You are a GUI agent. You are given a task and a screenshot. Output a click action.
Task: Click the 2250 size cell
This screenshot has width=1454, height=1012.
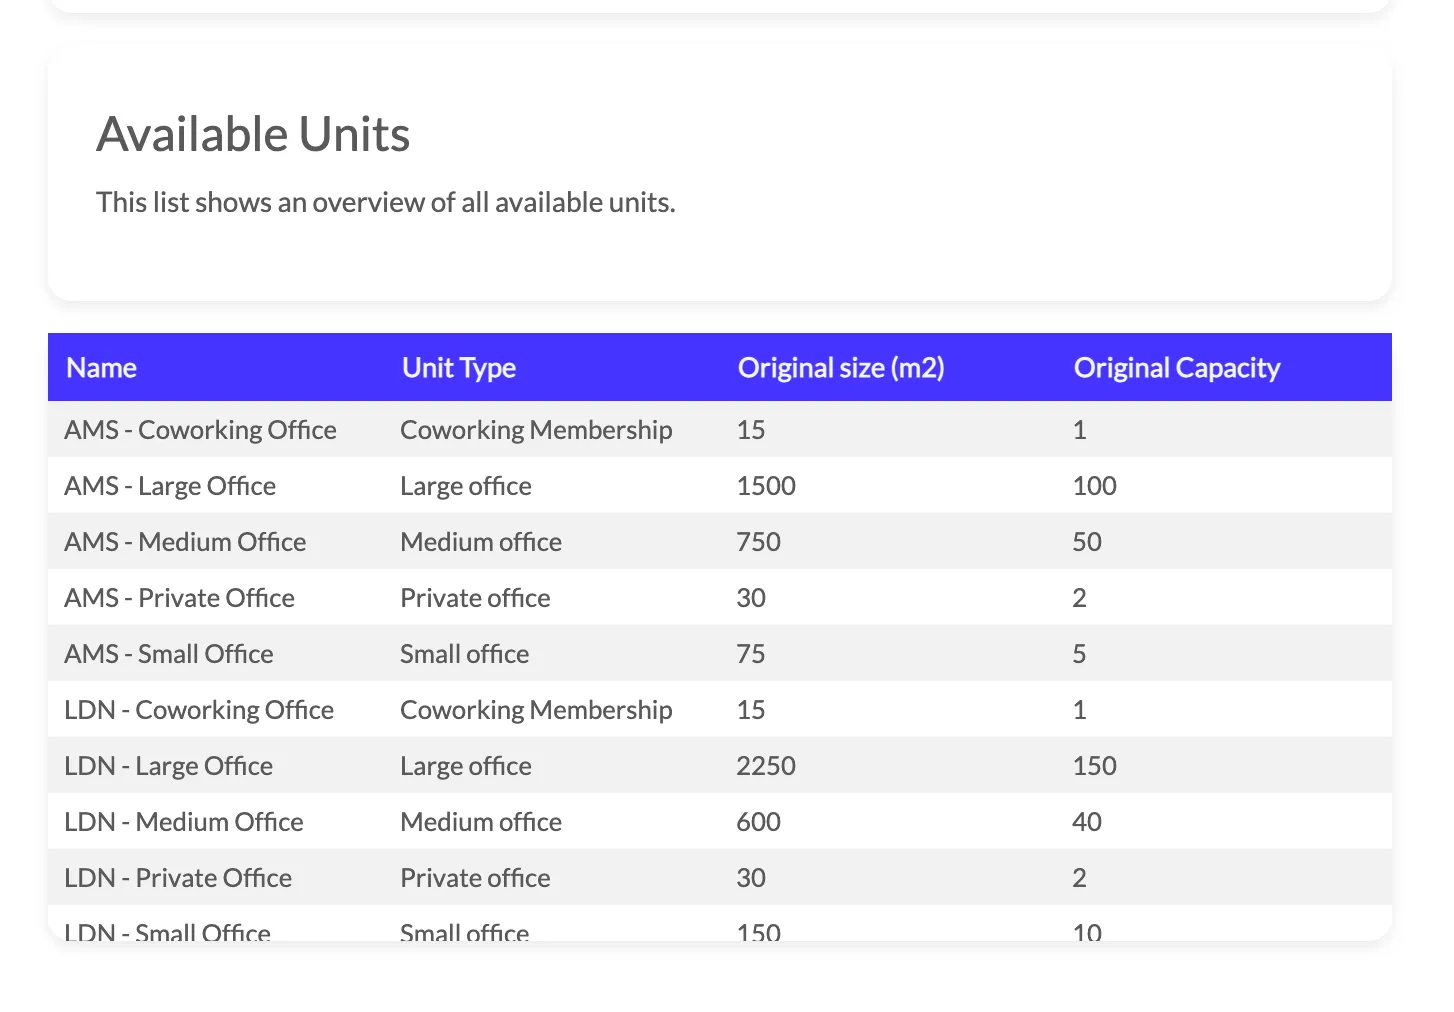[766, 766]
